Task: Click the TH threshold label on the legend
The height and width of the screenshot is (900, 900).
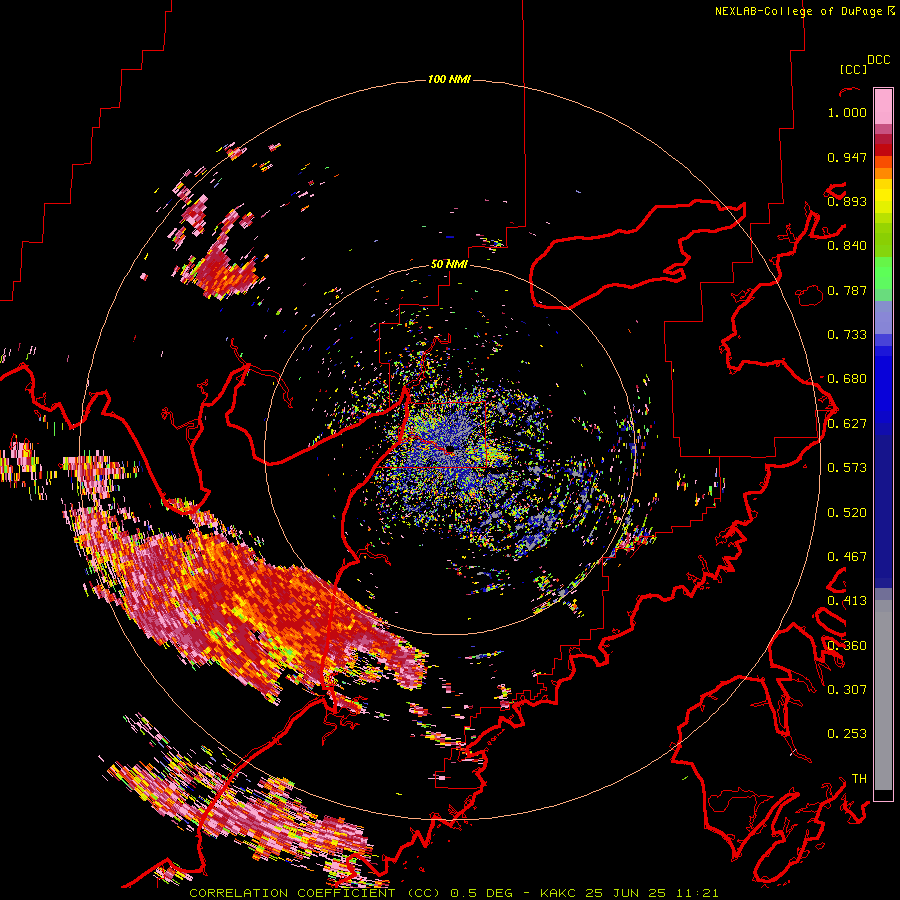Action: [859, 778]
